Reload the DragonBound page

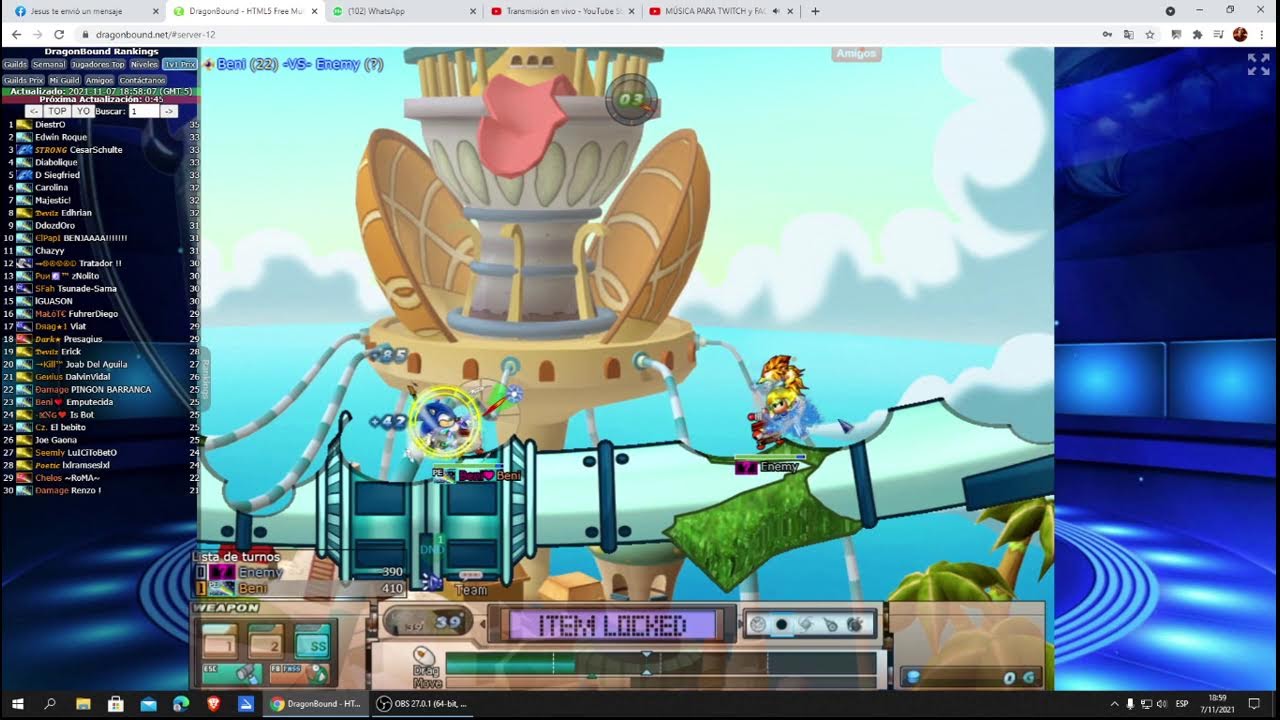pyautogui.click(x=59, y=34)
